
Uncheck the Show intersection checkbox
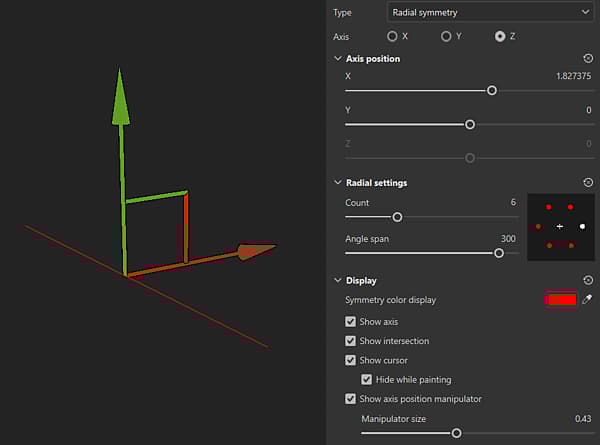(350, 341)
